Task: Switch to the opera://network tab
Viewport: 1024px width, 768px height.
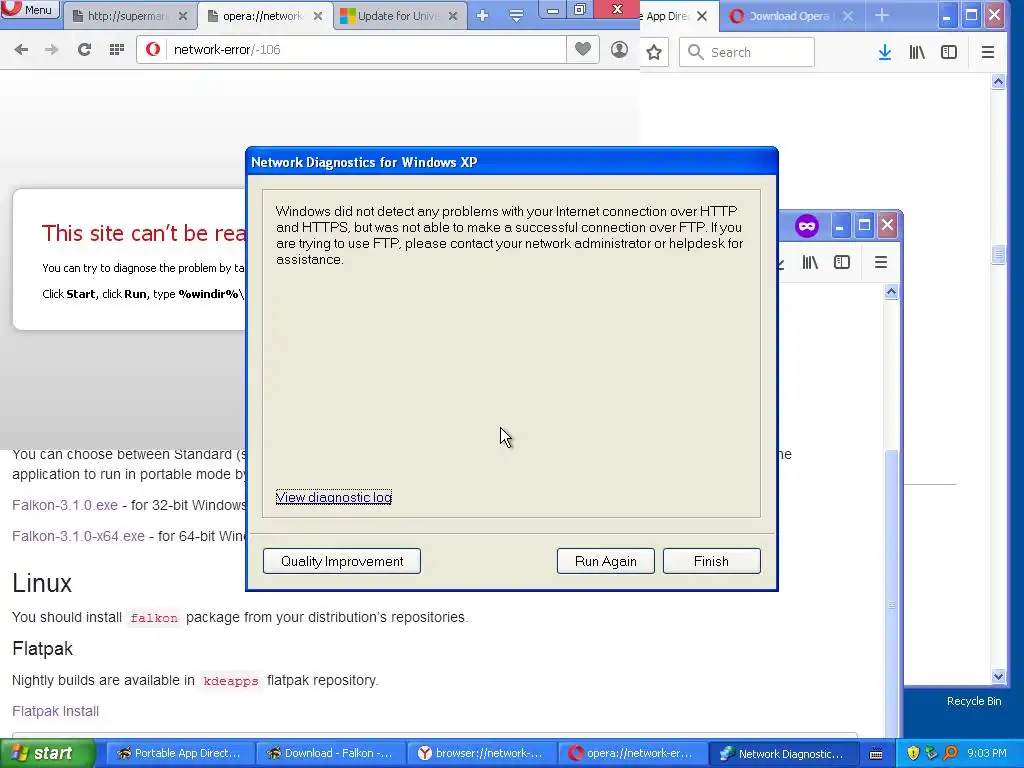Action: tap(263, 16)
